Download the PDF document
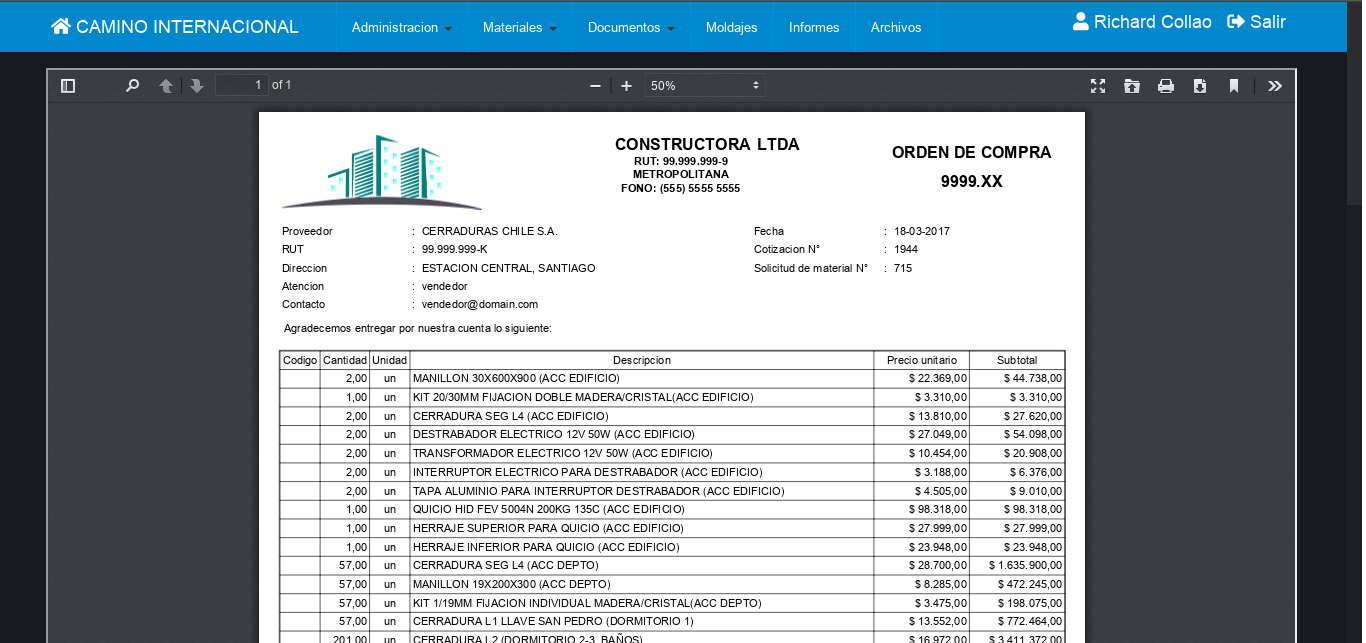This screenshot has width=1366, height=643. click(x=1200, y=86)
